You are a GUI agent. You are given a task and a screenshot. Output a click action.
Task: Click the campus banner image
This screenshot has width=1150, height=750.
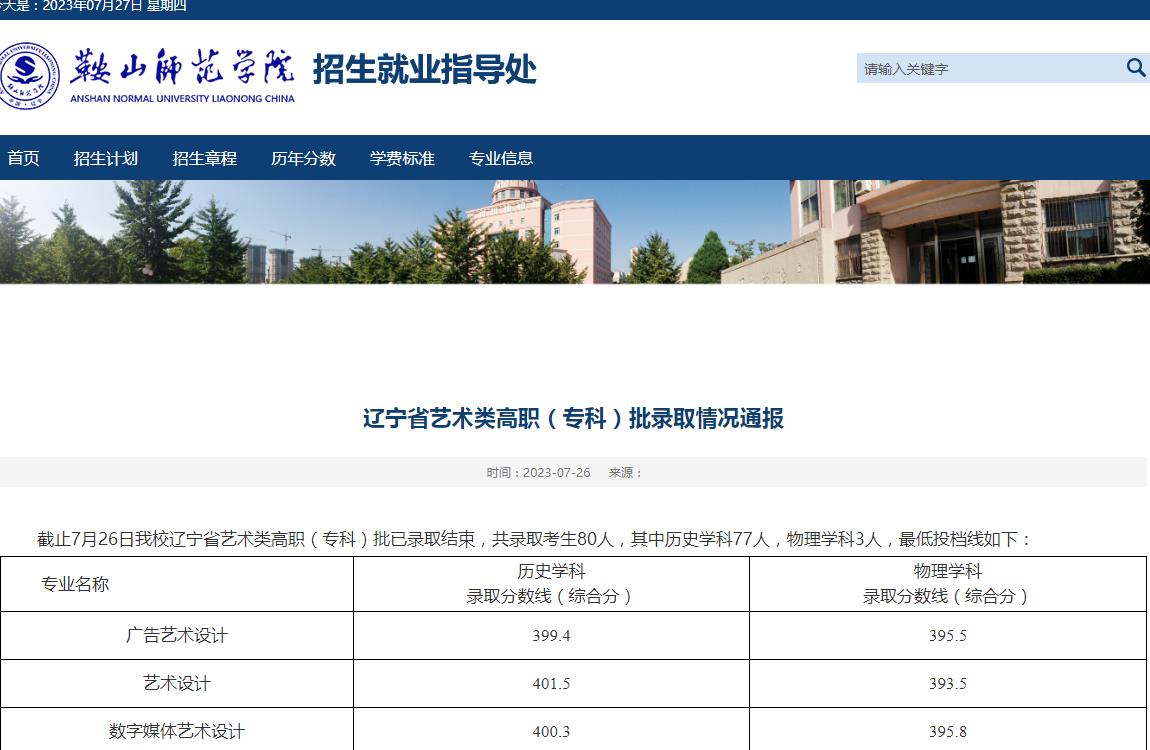tap(575, 232)
